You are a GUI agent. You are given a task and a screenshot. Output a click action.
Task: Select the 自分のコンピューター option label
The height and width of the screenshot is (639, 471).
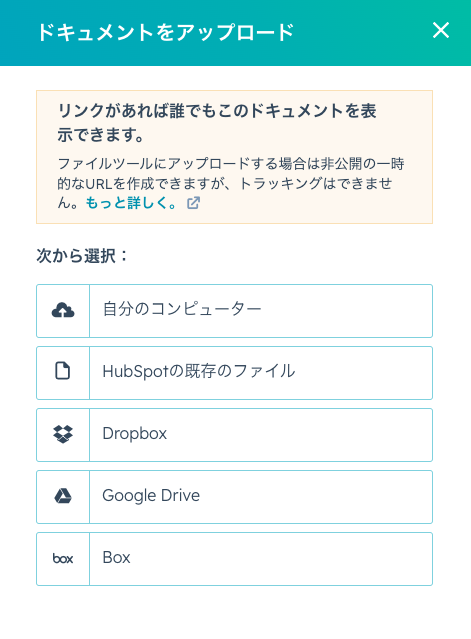tap(182, 309)
